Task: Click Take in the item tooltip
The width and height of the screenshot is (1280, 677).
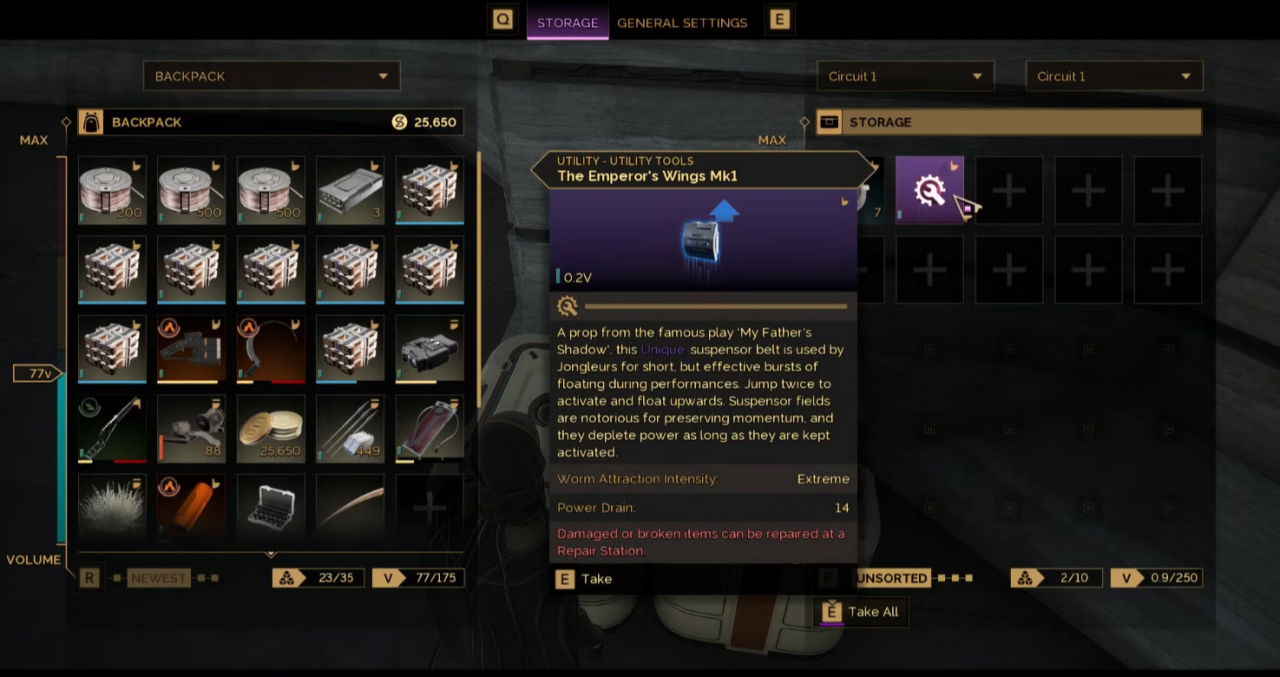Action: point(584,579)
